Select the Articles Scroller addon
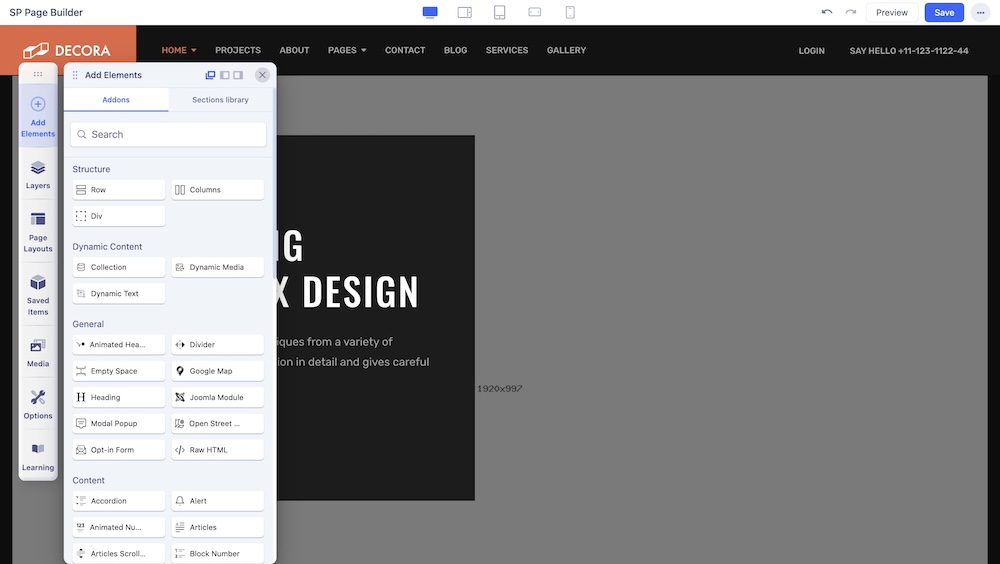The width and height of the screenshot is (1000, 564). (119, 553)
